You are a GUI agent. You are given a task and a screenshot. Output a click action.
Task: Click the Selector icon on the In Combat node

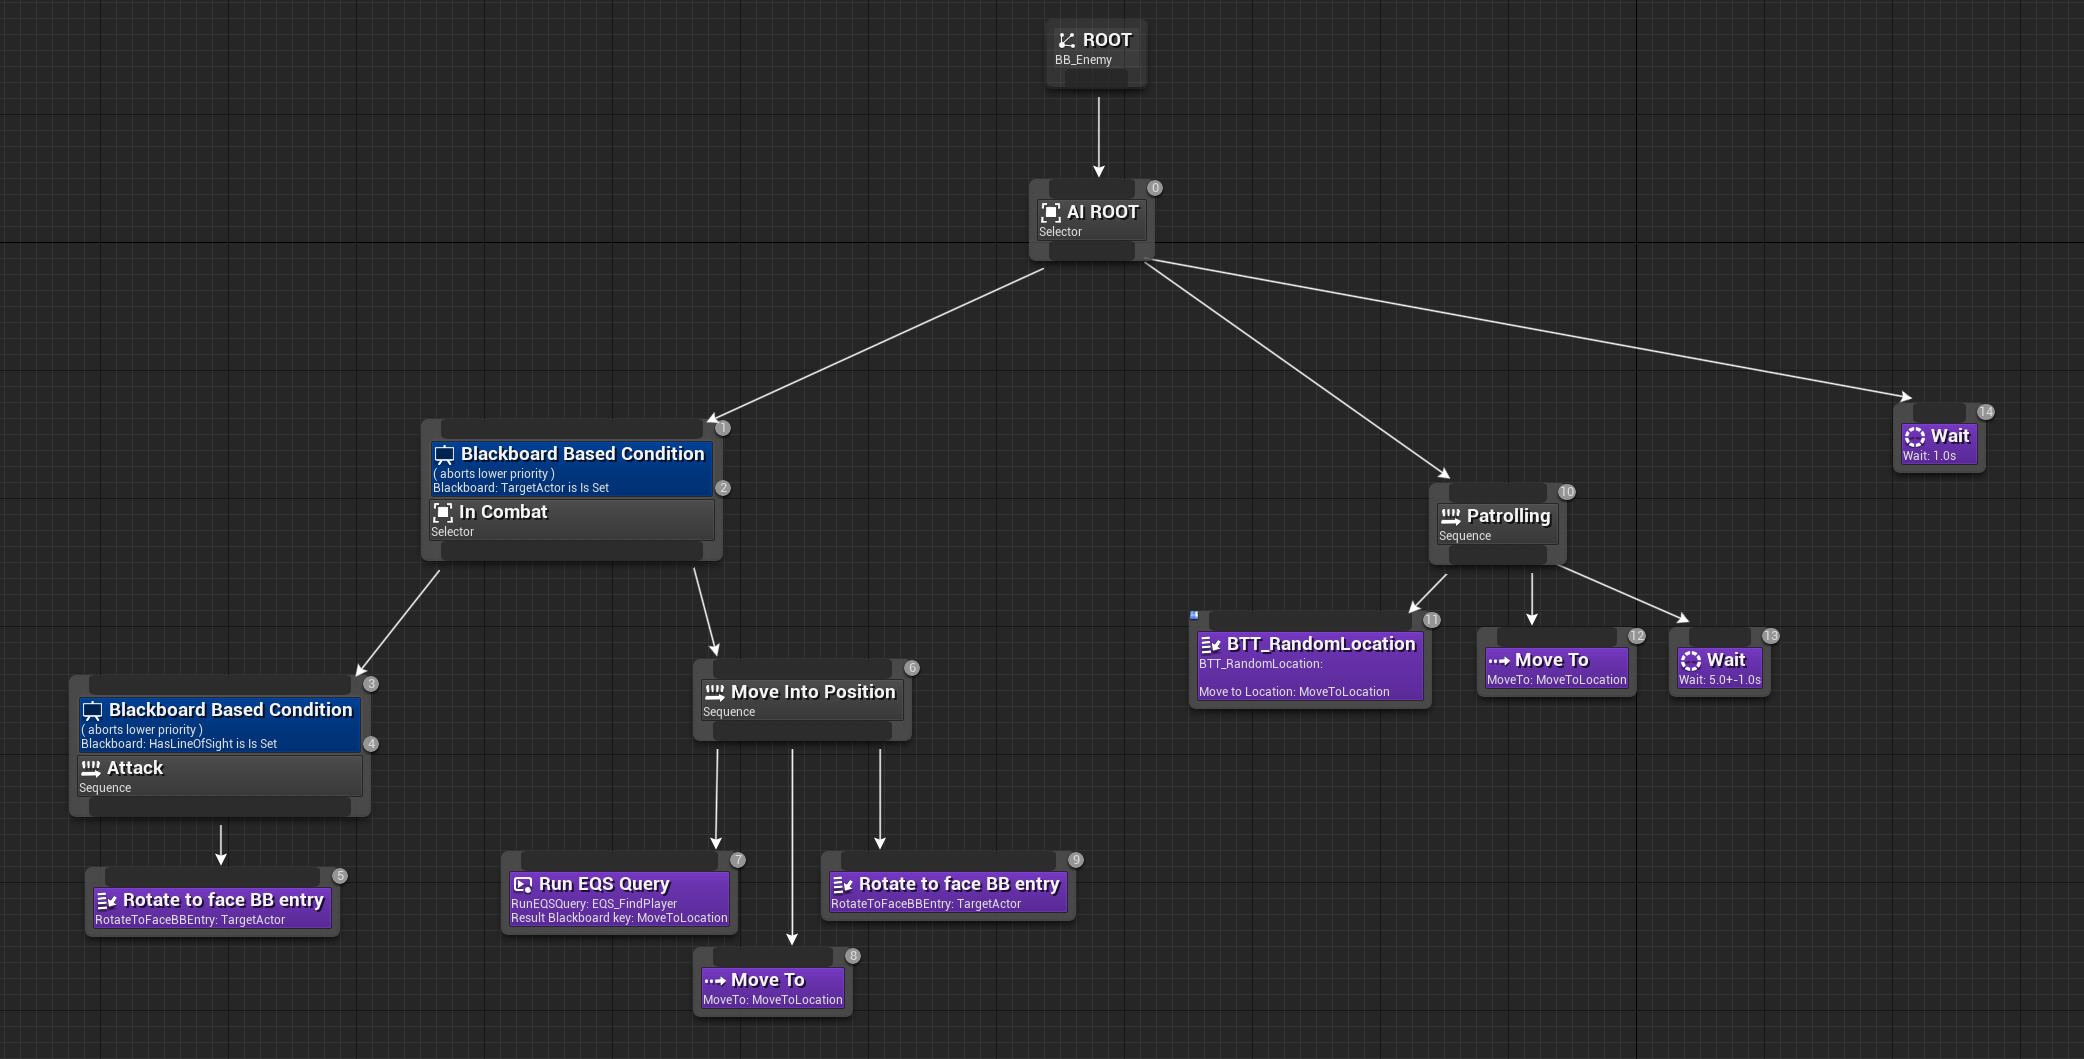tap(443, 512)
